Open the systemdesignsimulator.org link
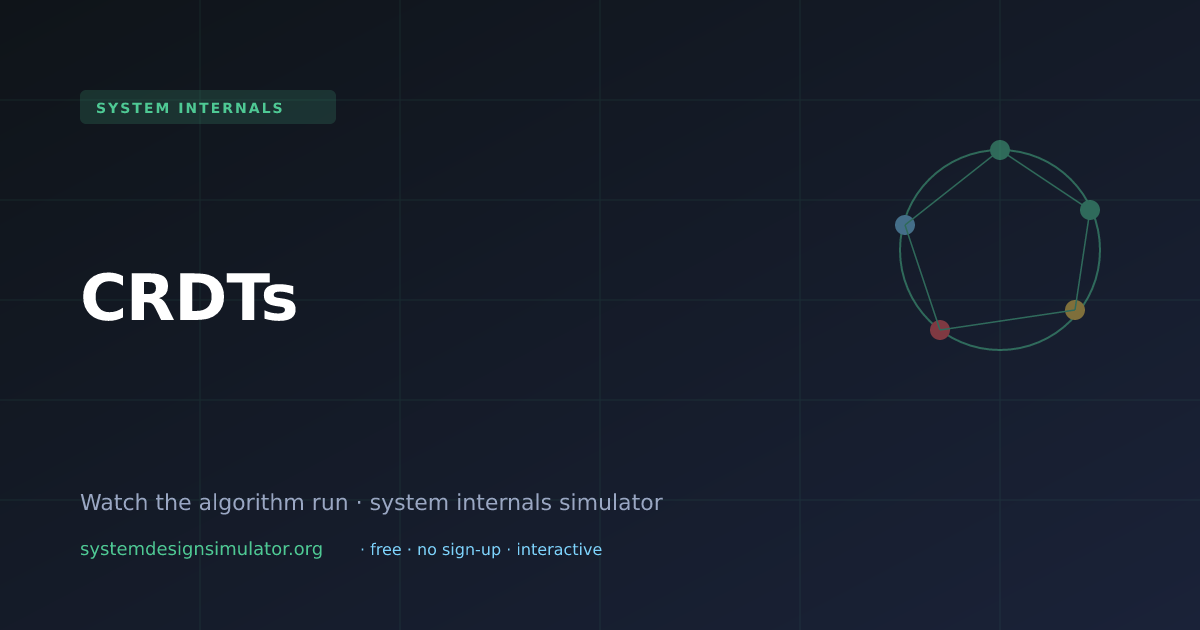 pos(201,549)
